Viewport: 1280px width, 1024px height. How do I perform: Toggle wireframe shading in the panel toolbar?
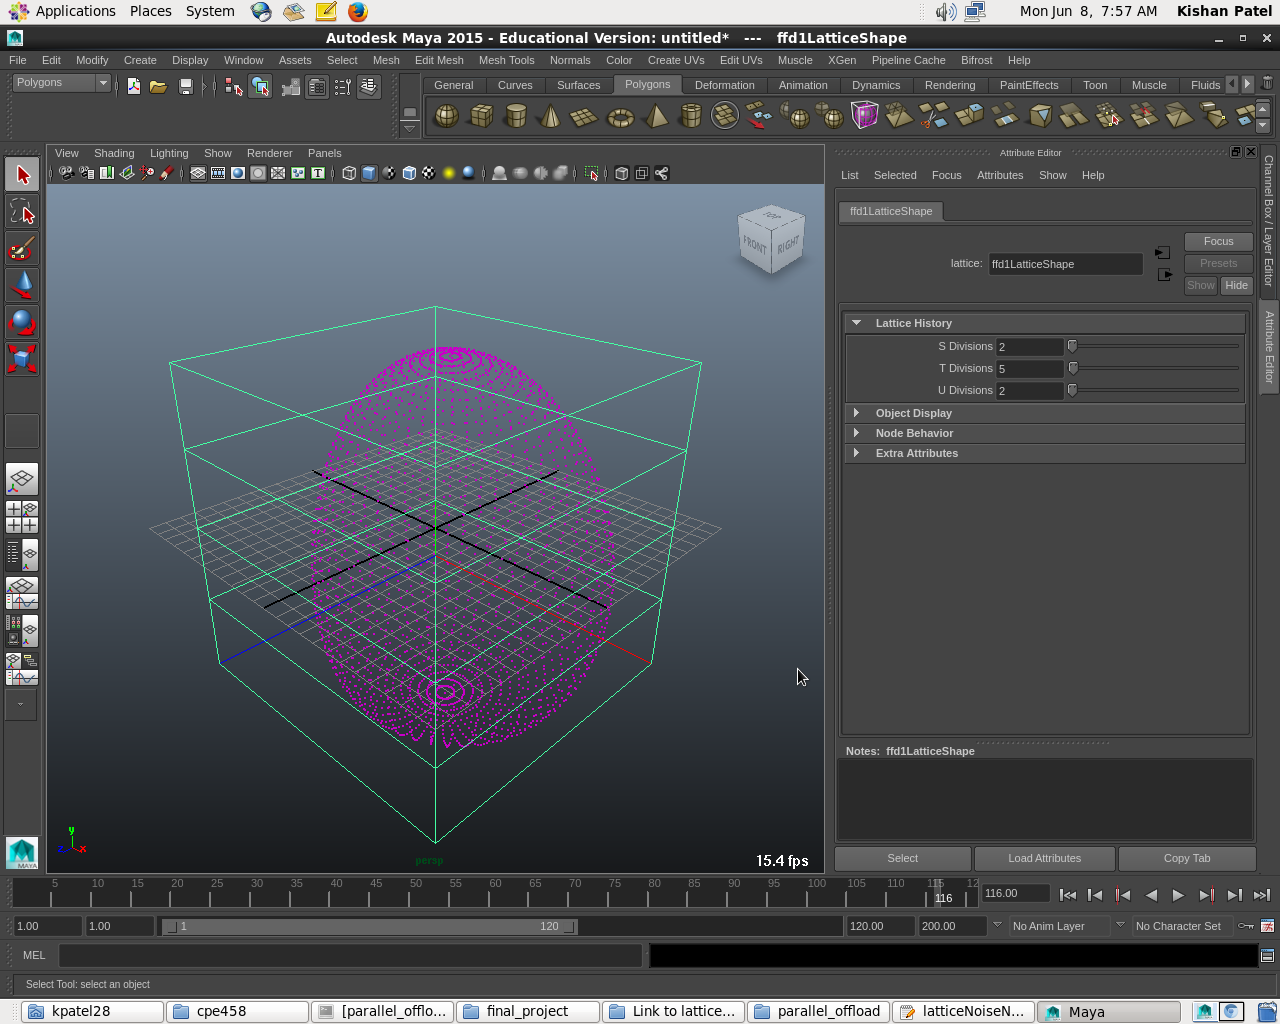click(x=349, y=173)
